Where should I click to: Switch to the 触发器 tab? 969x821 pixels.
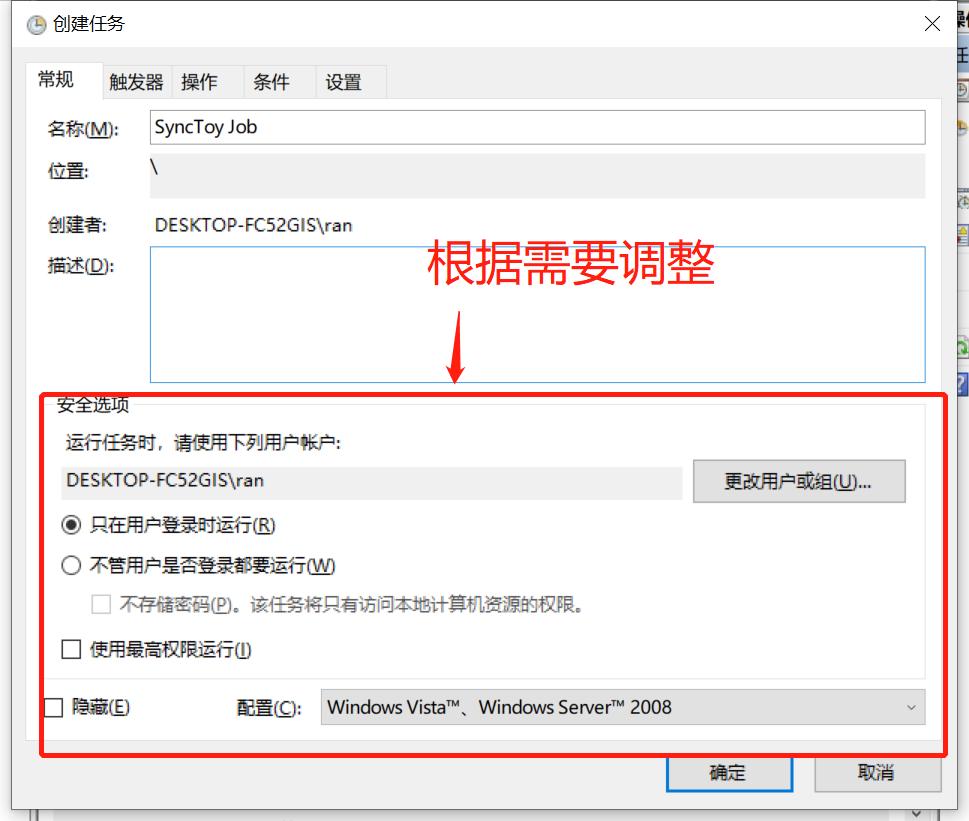tap(136, 81)
